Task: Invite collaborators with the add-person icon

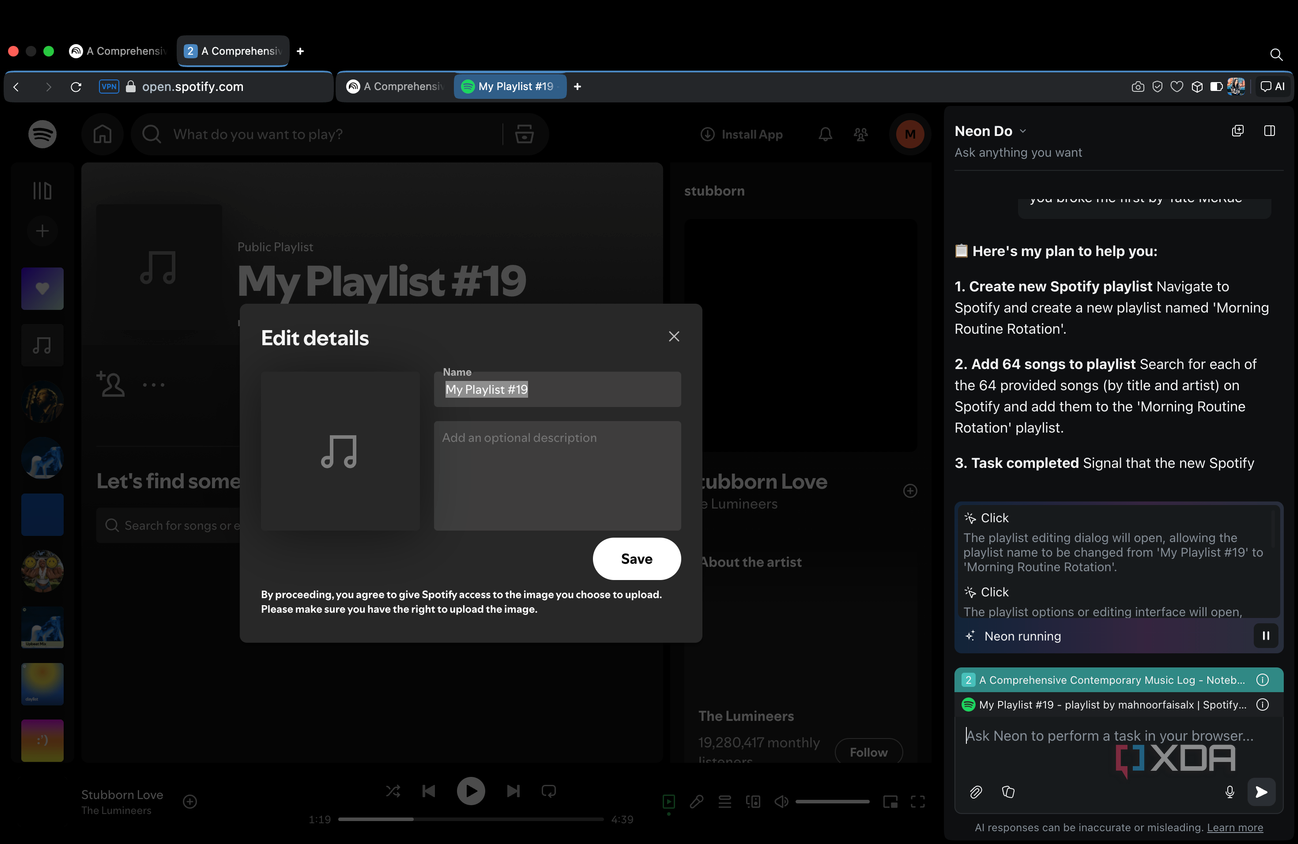Action: click(x=110, y=384)
